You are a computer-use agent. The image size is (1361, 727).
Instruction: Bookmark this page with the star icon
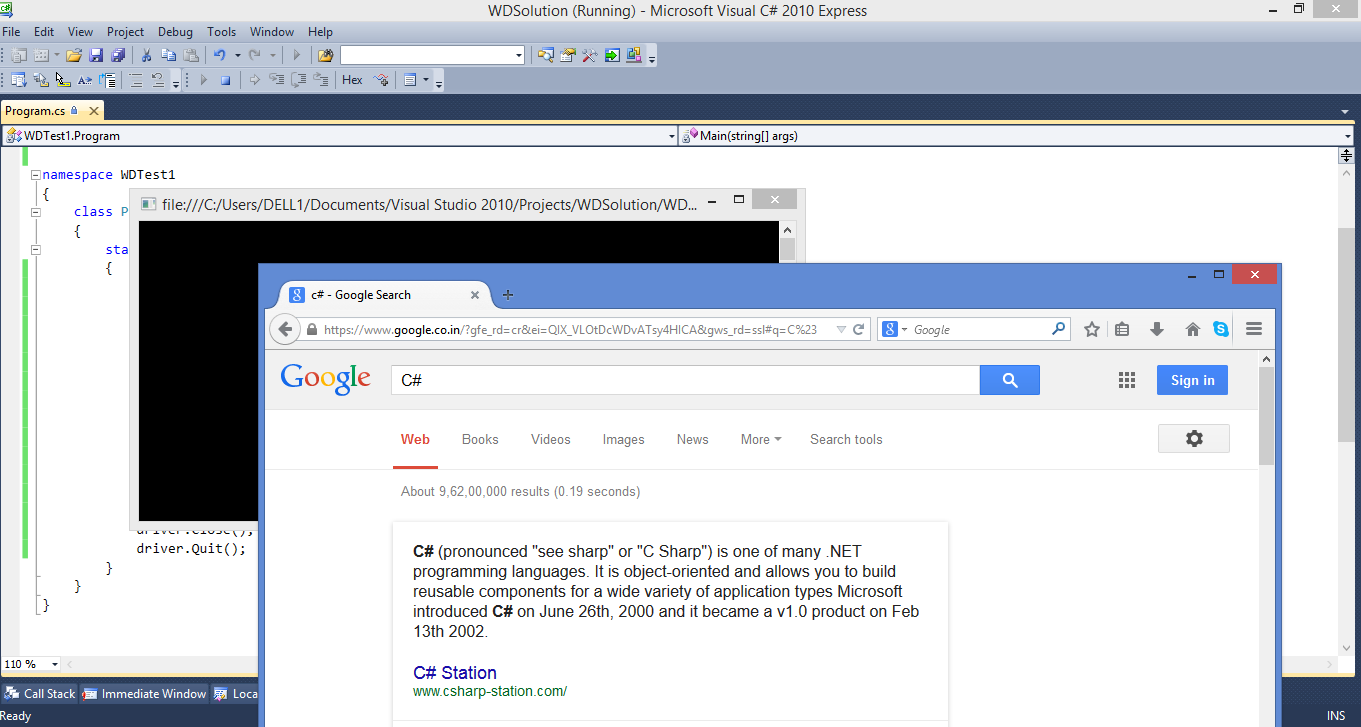(1092, 329)
